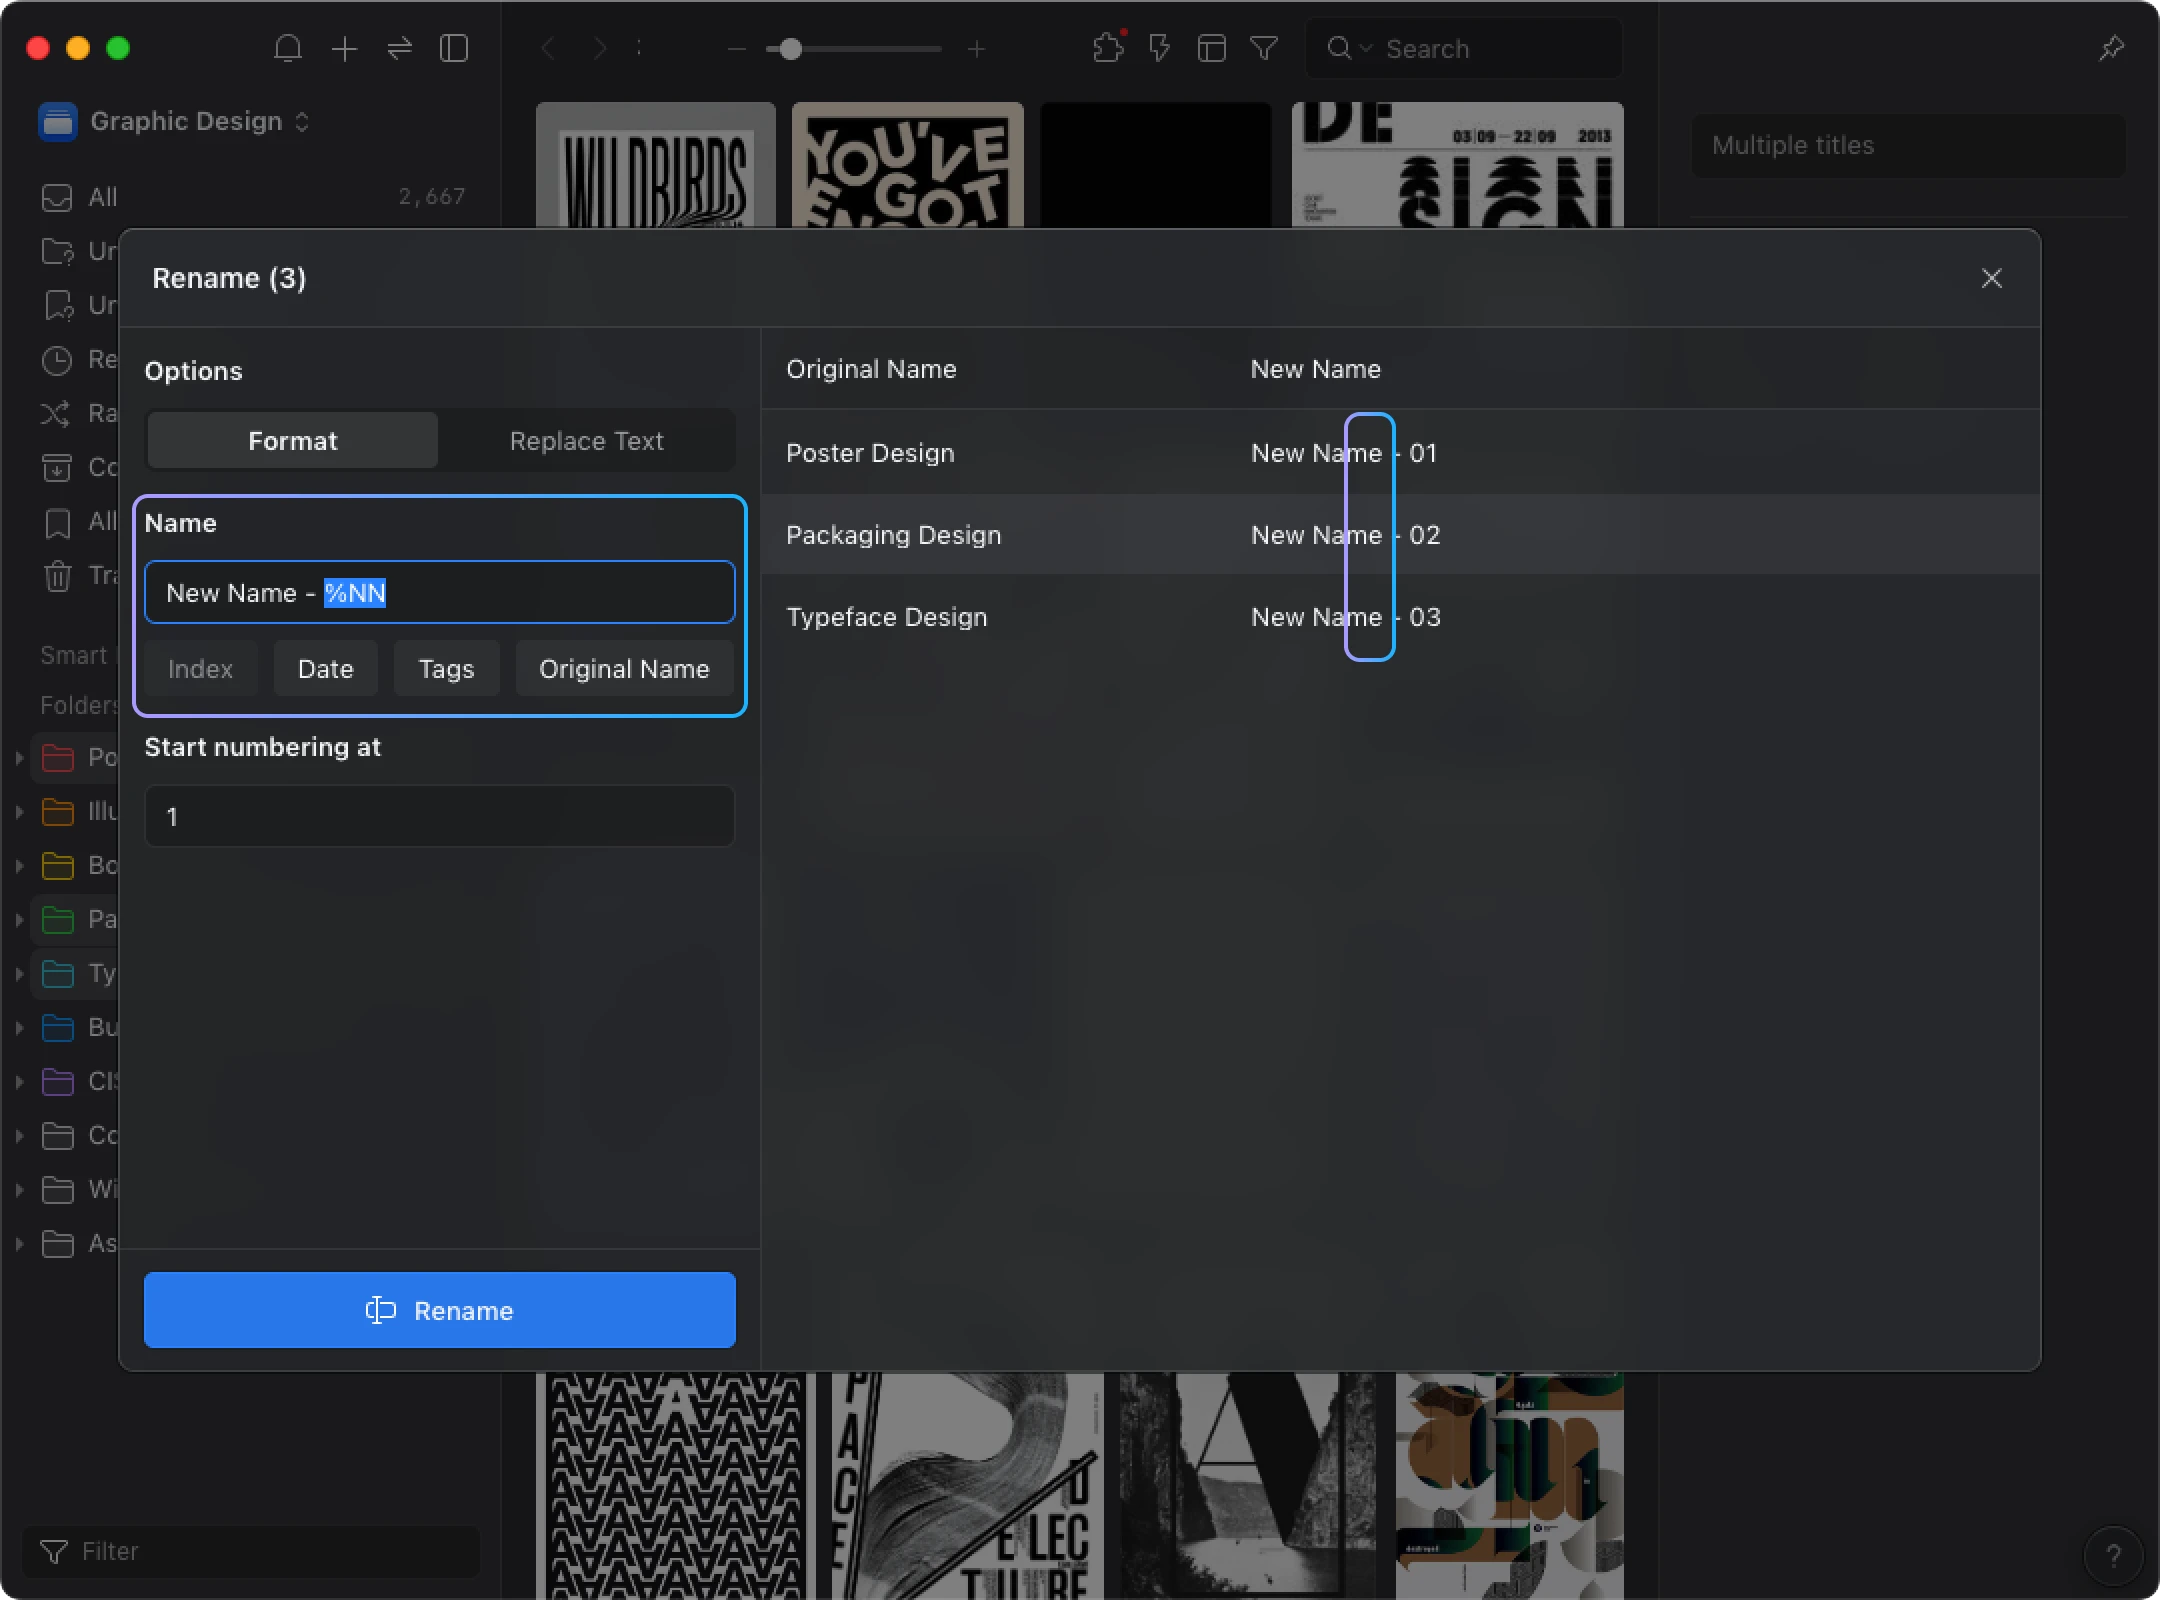Select the Typeface Design row
The image size is (2160, 1600).
click(x=1400, y=616)
